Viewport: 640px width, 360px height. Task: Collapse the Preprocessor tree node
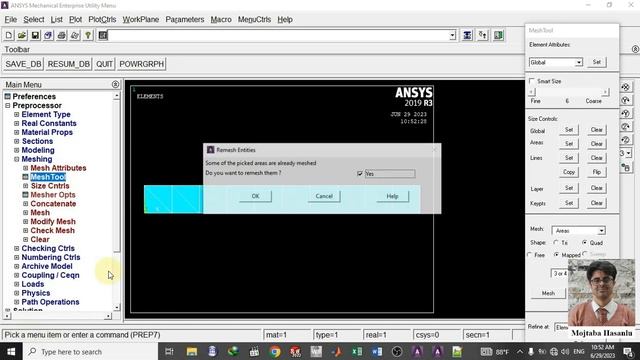[x=8, y=106]
